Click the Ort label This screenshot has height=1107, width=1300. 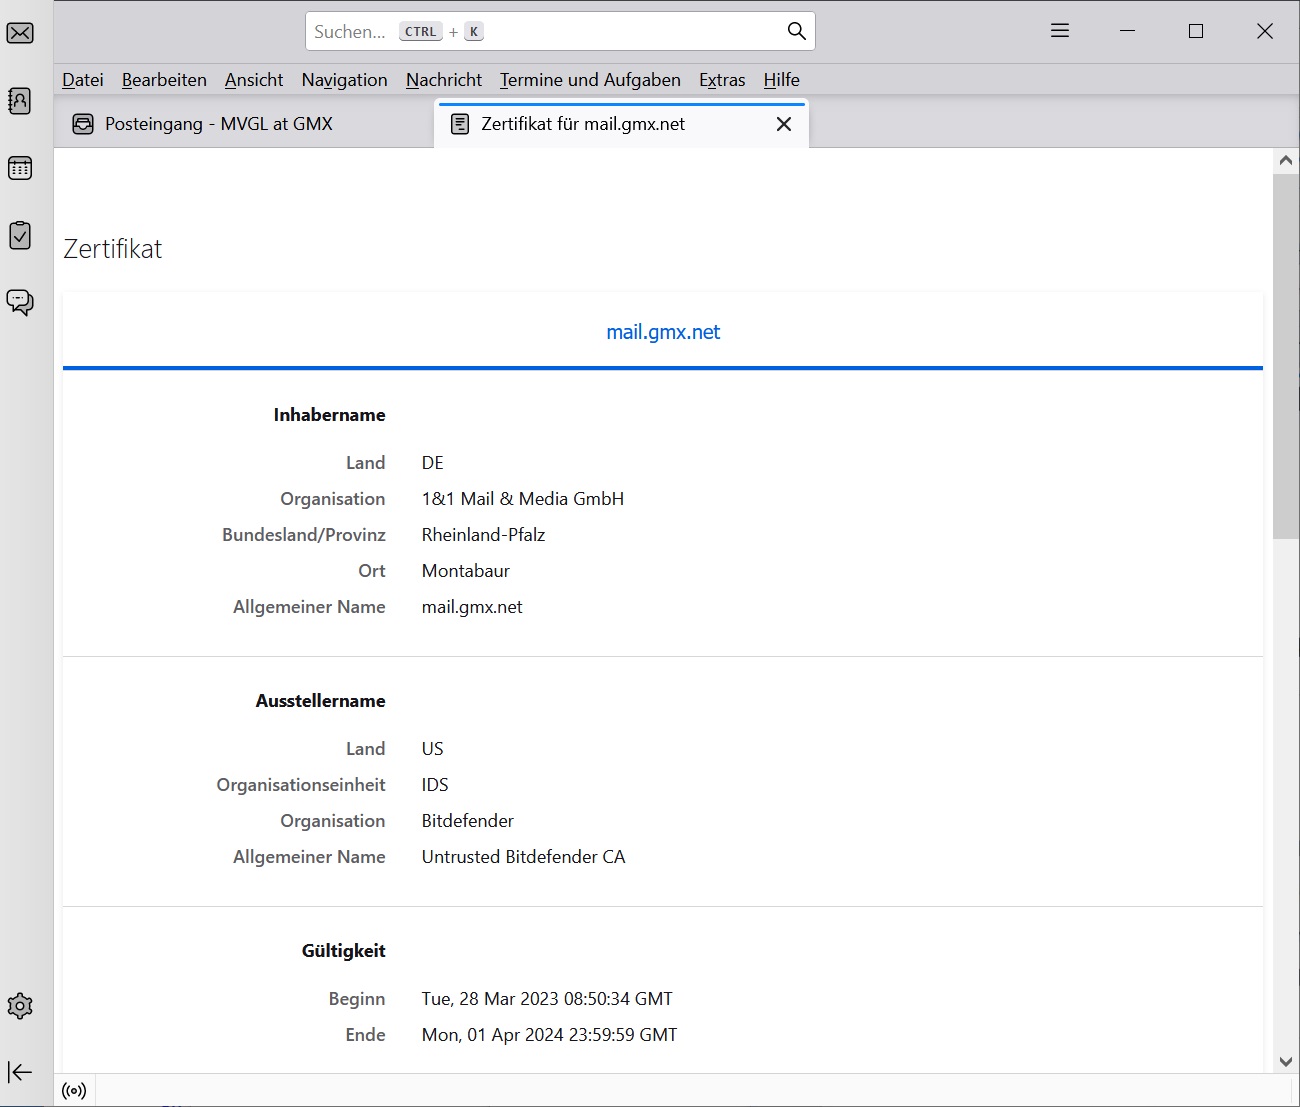(x=371, y=571)
